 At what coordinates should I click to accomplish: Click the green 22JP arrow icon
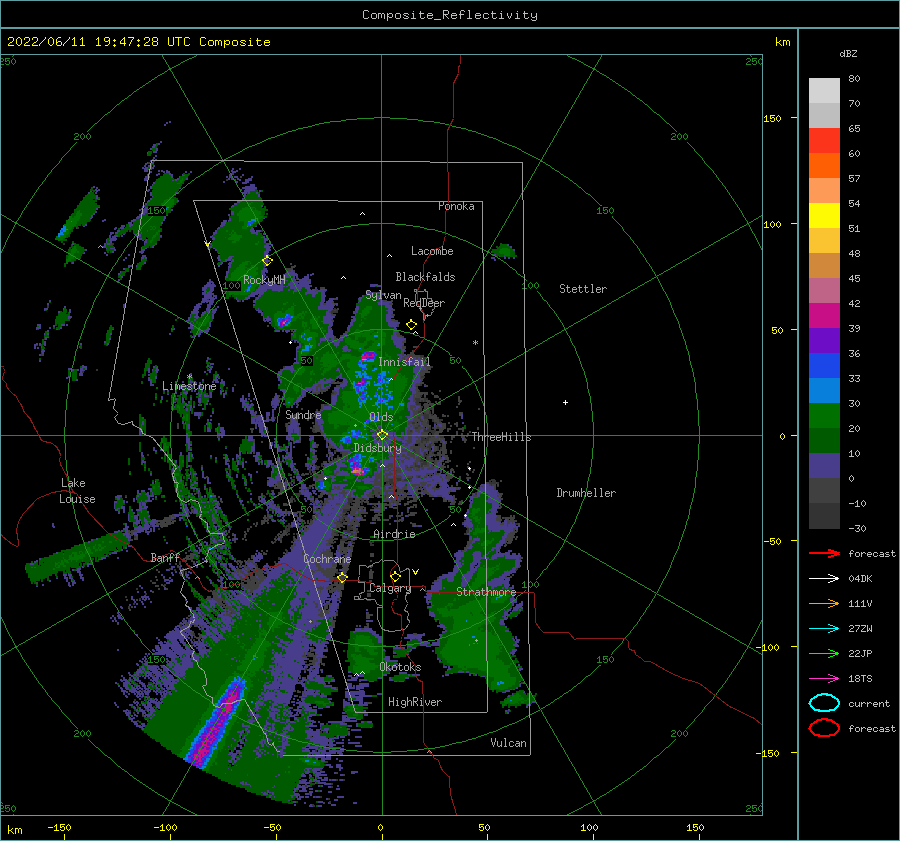click(824, 653)
